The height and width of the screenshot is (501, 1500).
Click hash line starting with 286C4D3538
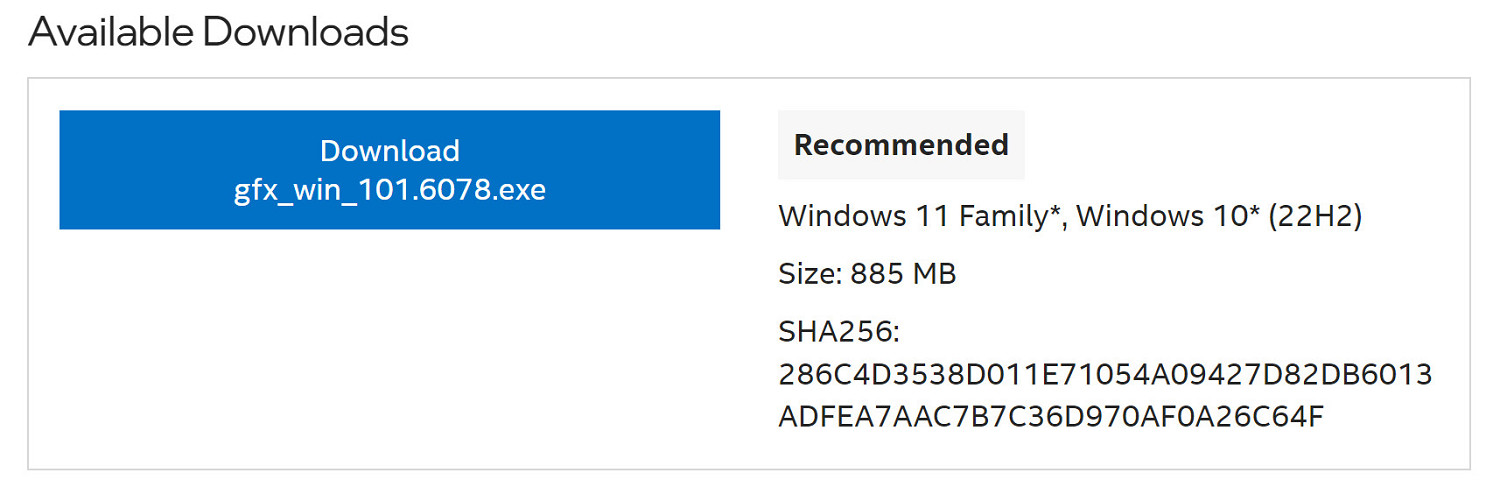point(1104,375)
